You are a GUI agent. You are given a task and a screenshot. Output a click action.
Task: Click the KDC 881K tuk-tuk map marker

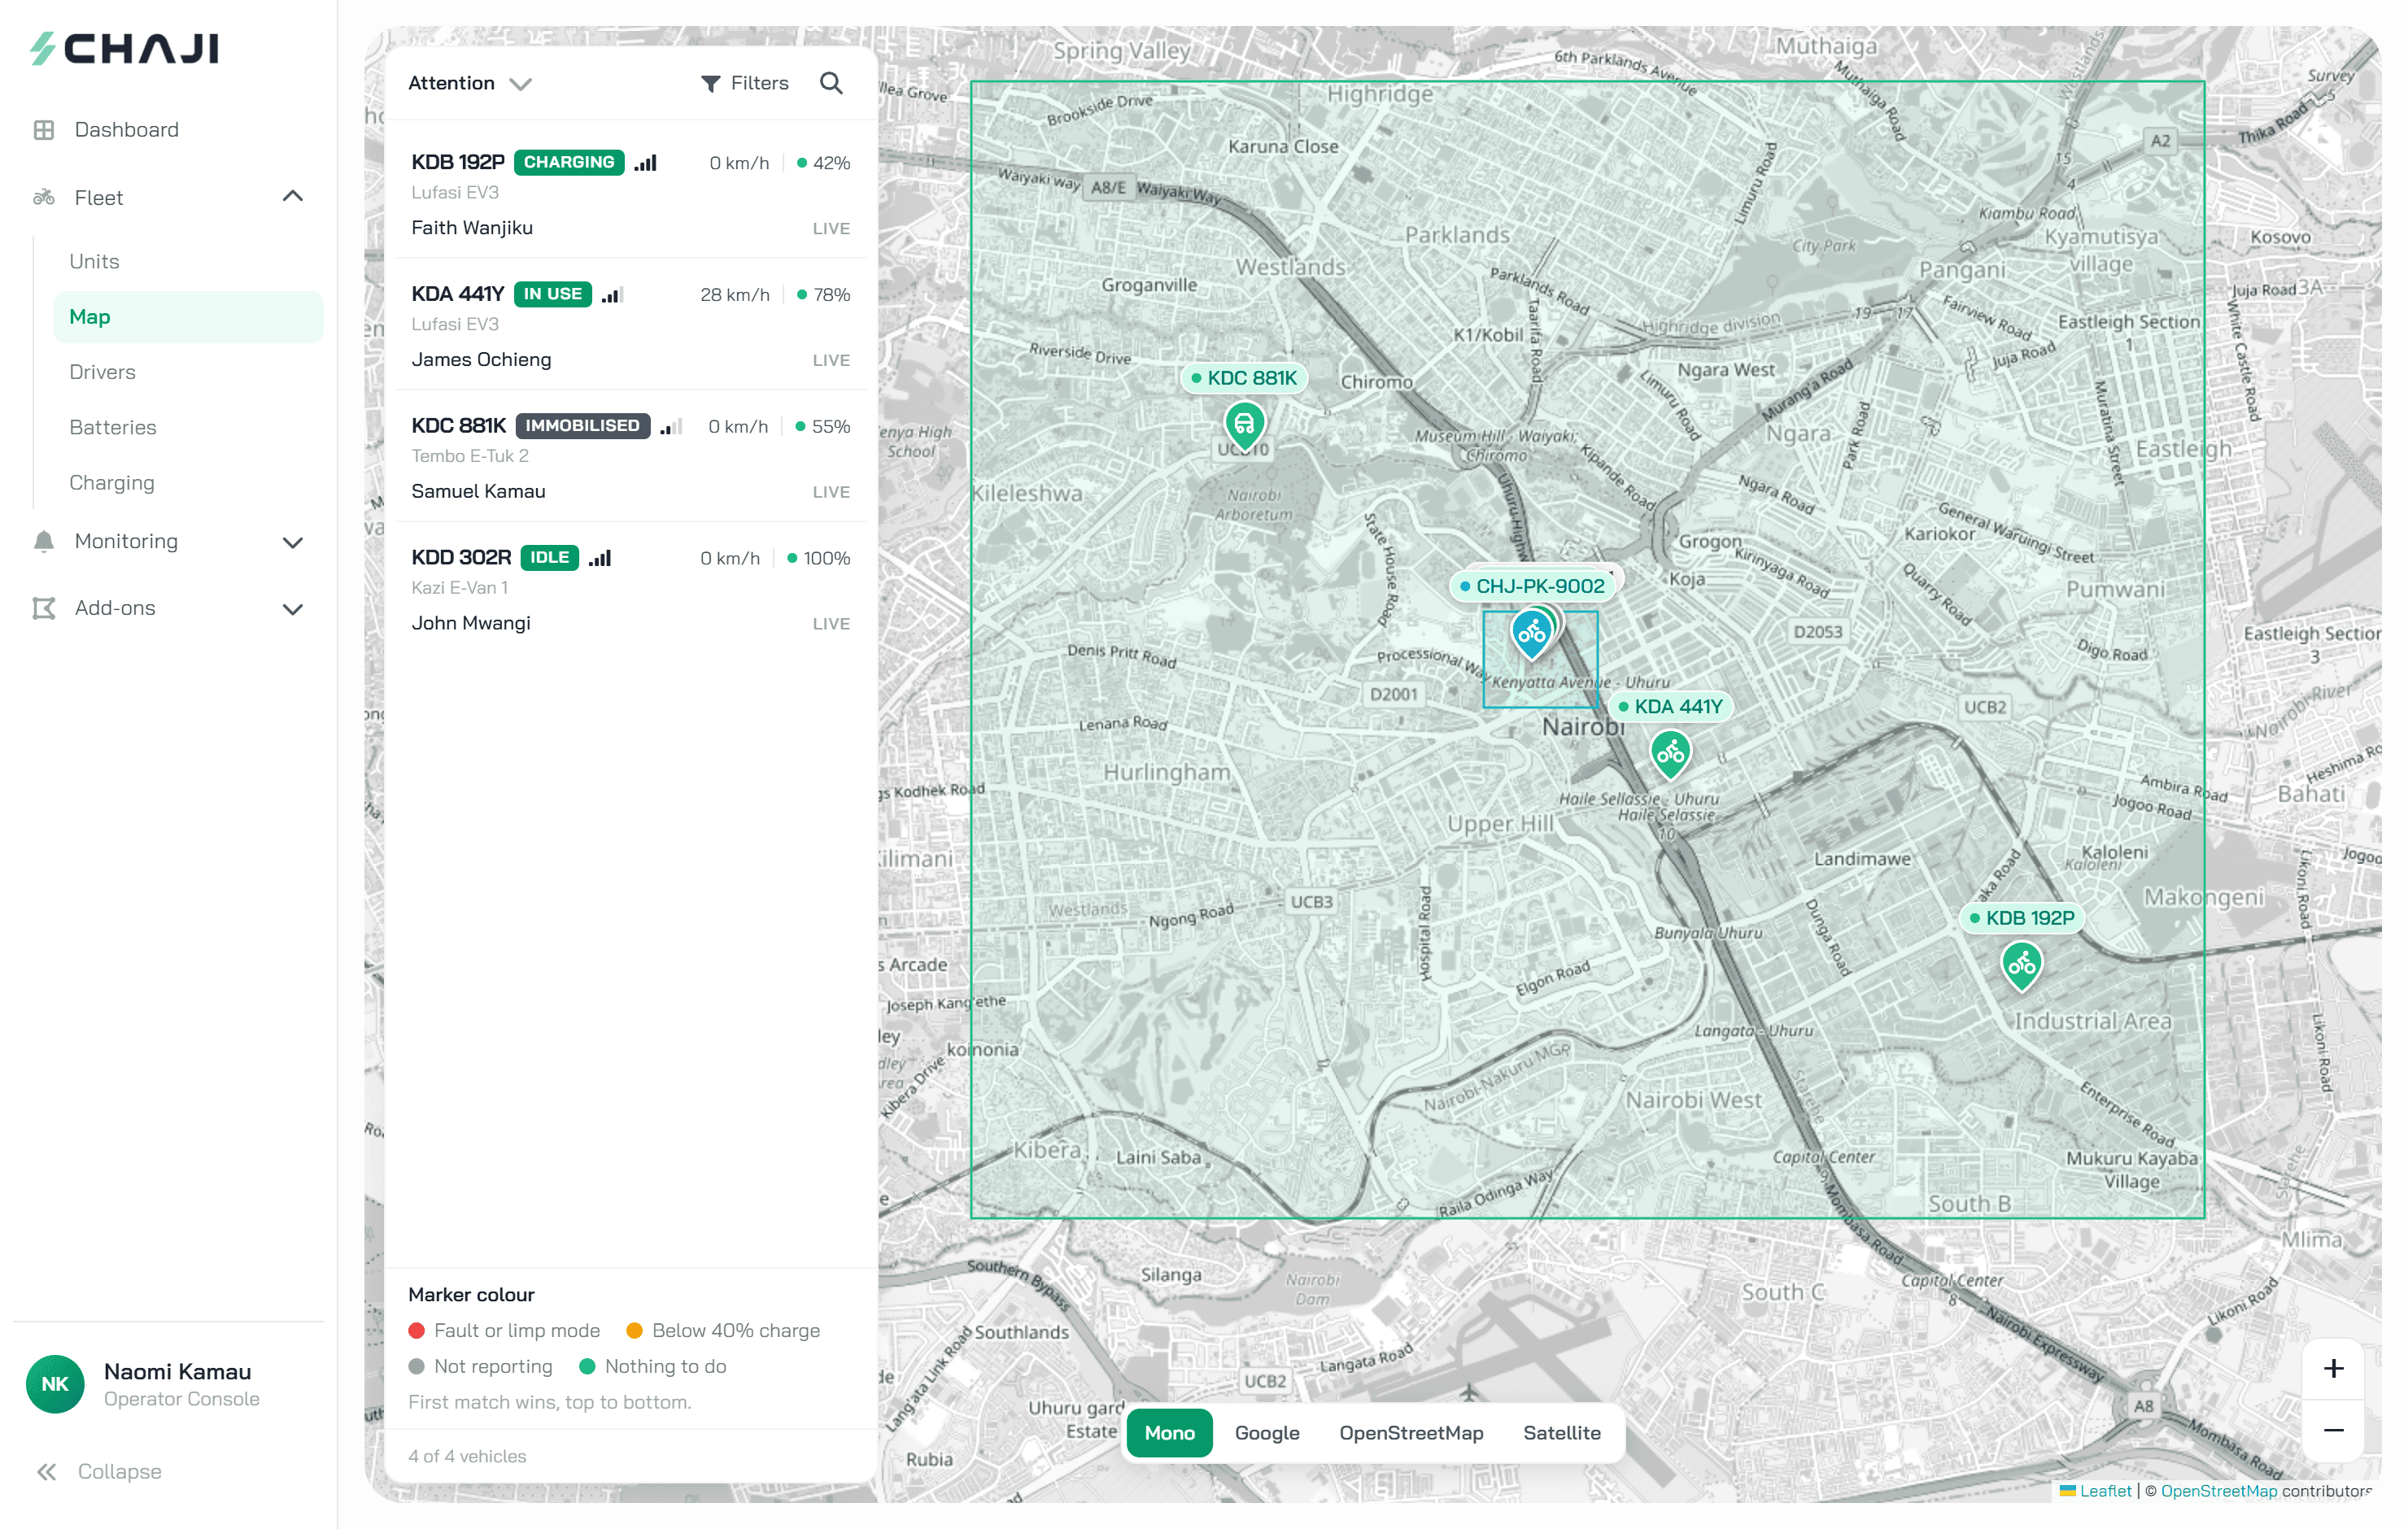[1244, 425]
